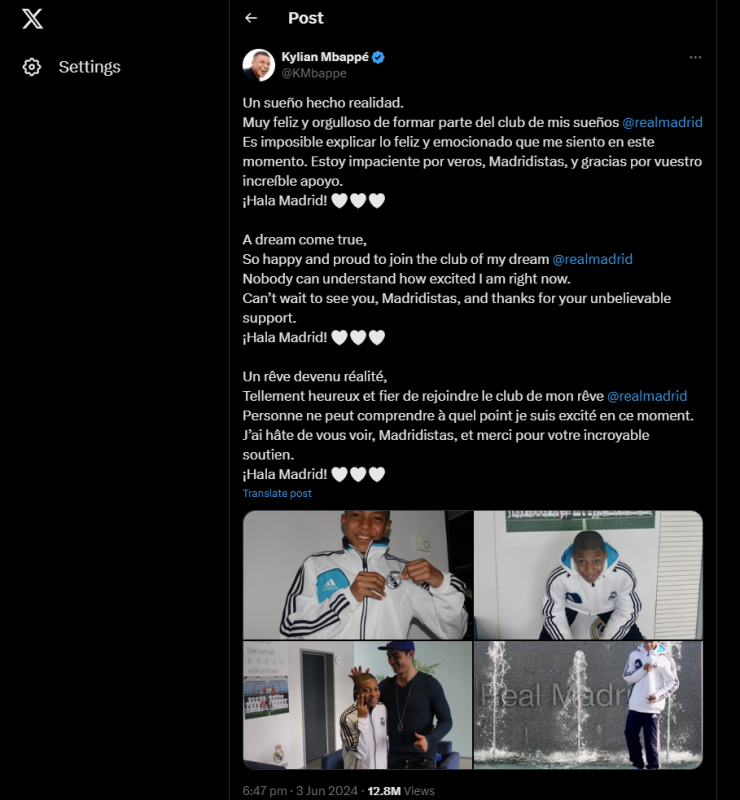Open the top-left photo holding the Real Madrid crest
The width and height of the screenshot is (740, 800).
click(357, 575)
